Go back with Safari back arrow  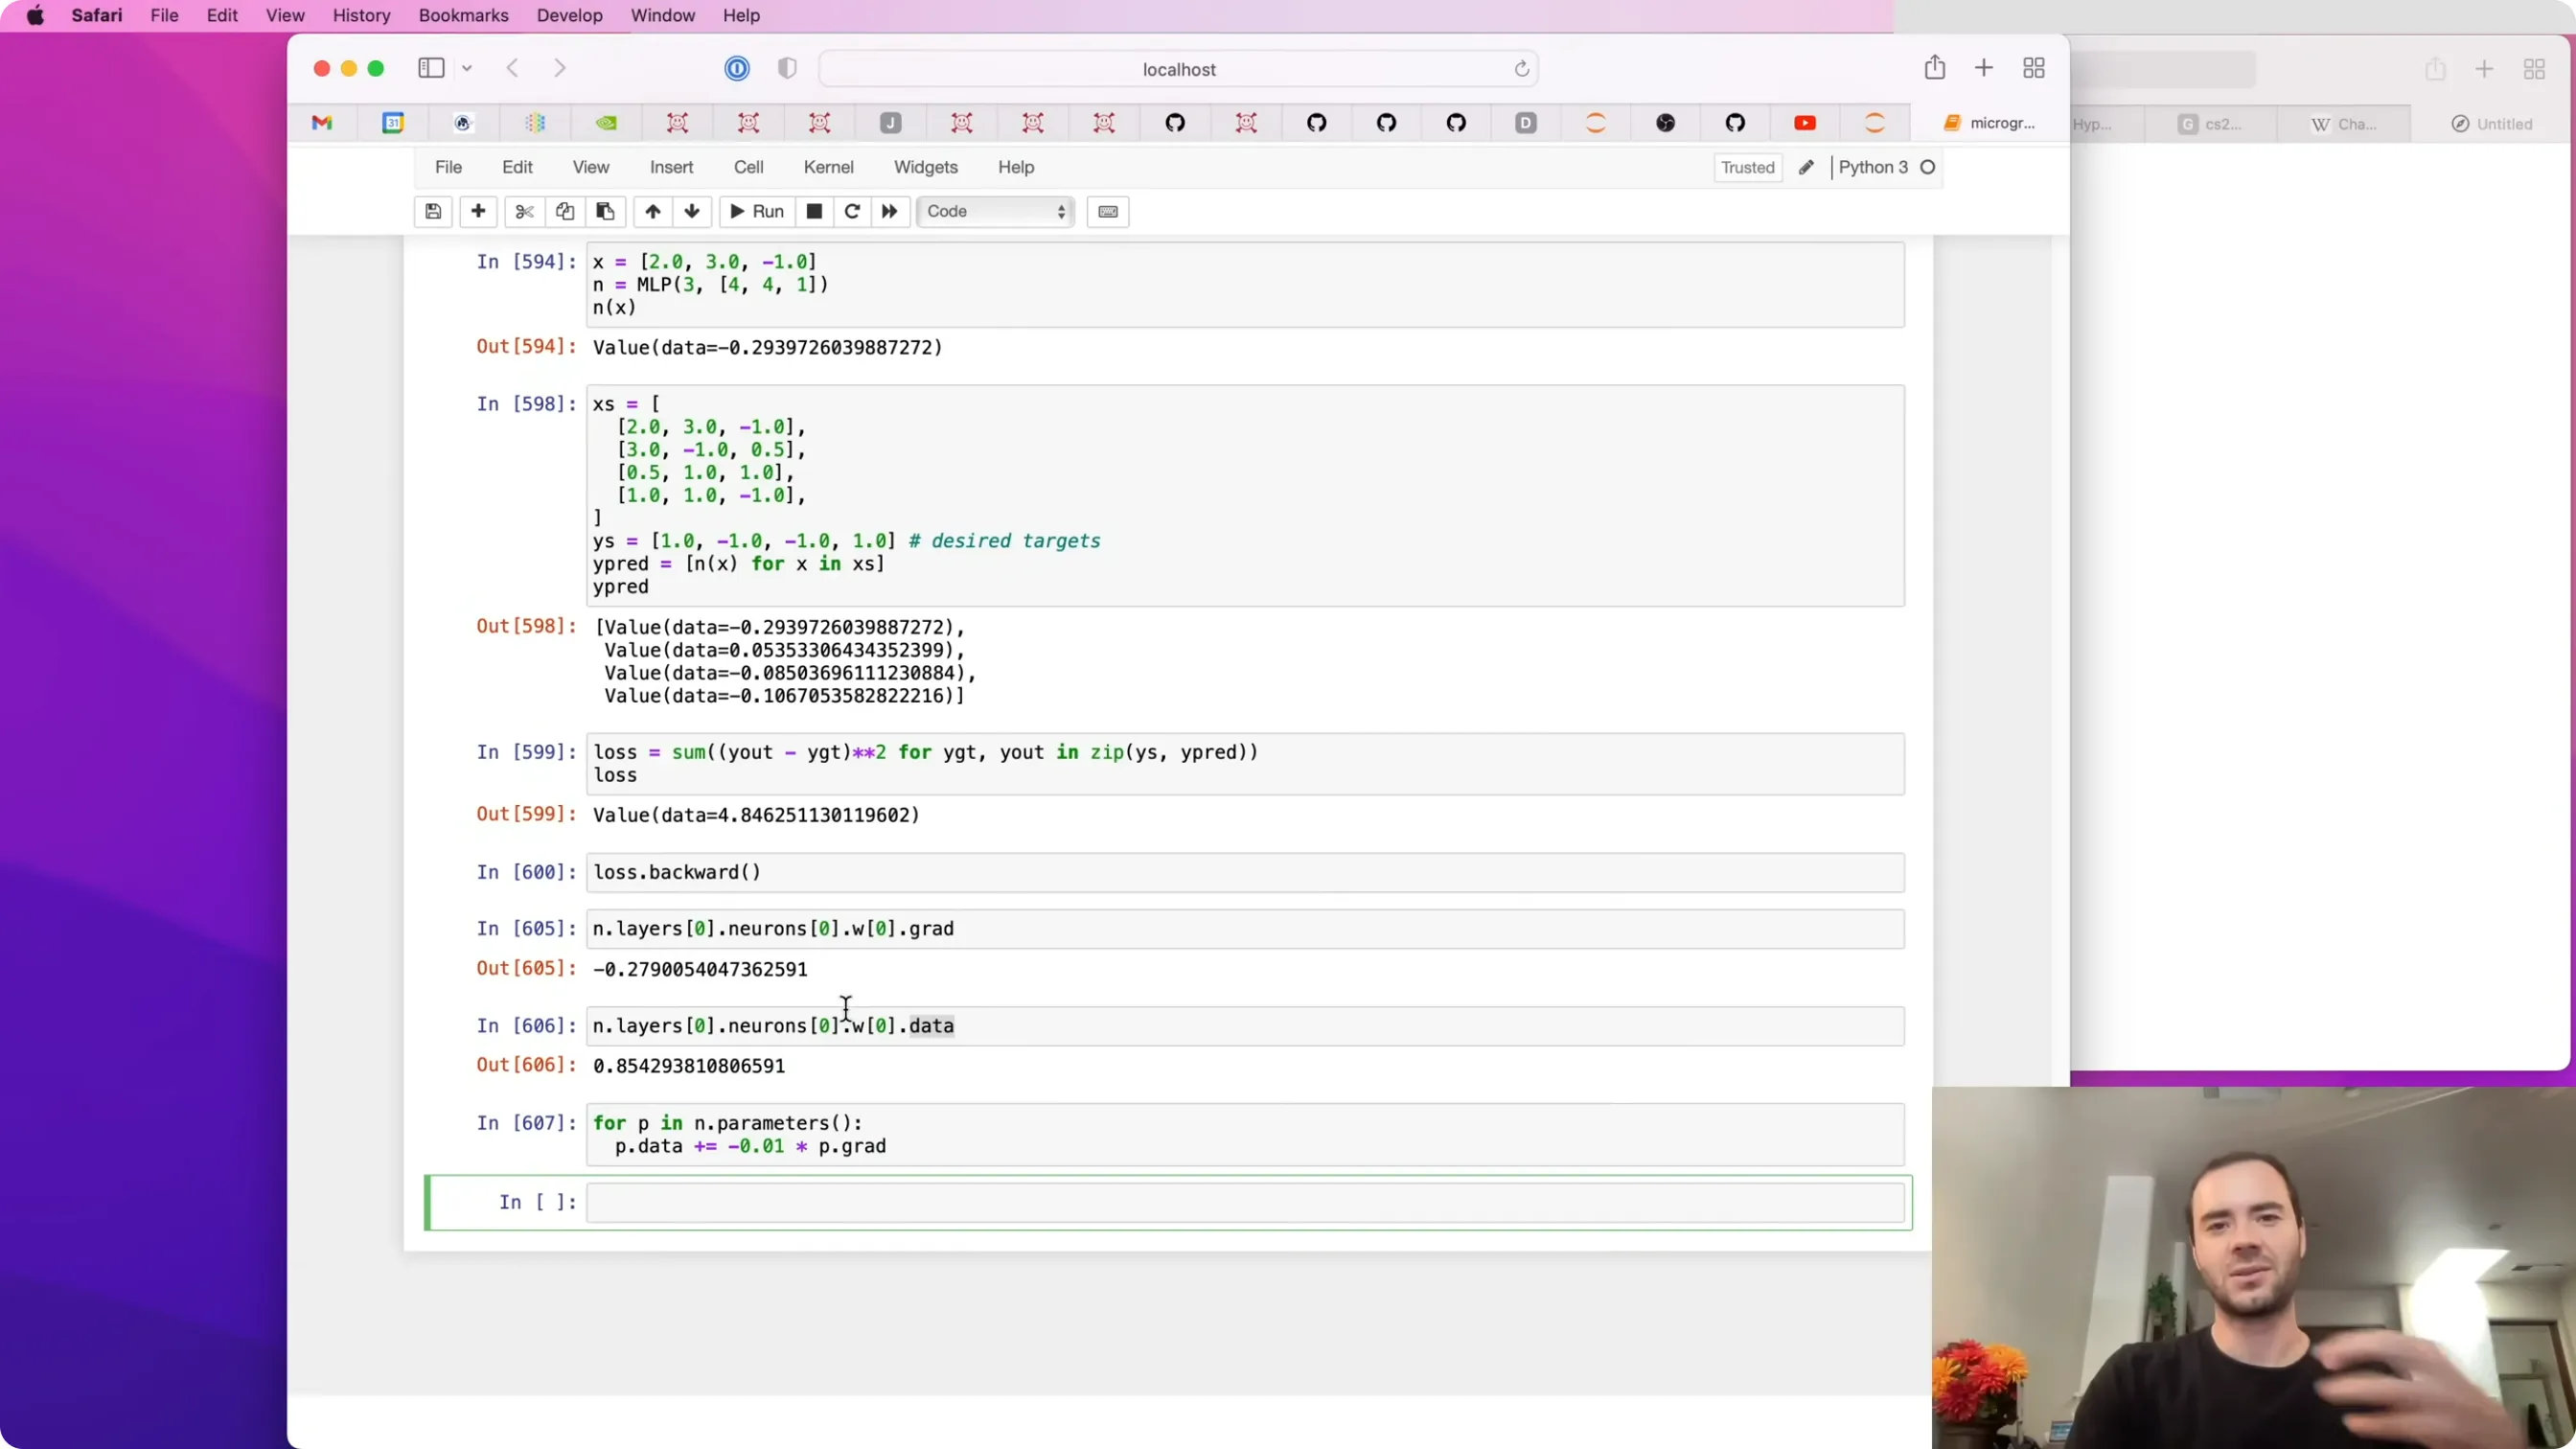[x=513, y=68]
